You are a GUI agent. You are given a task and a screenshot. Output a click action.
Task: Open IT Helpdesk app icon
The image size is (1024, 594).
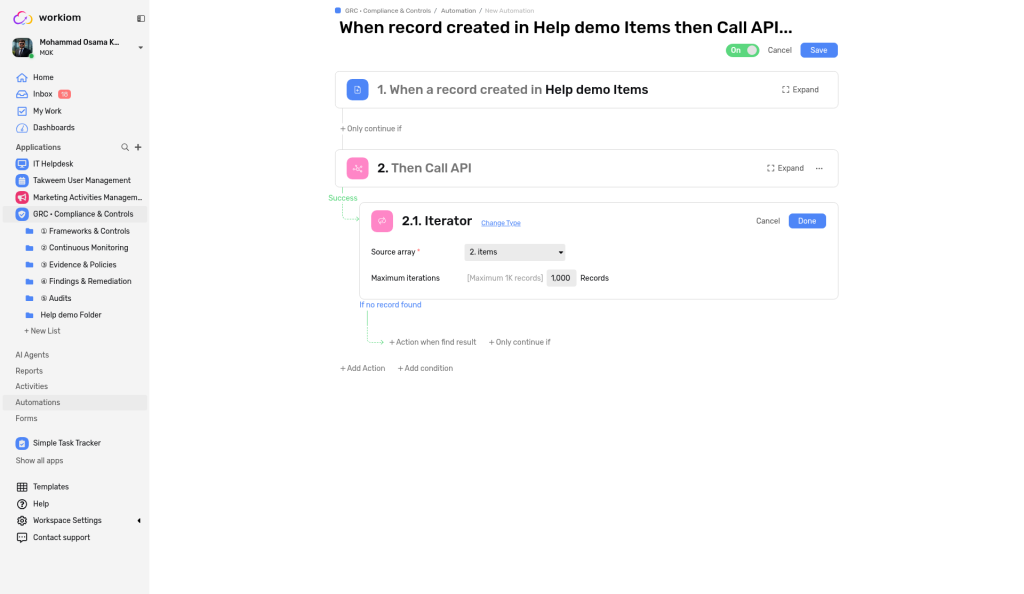22,164
